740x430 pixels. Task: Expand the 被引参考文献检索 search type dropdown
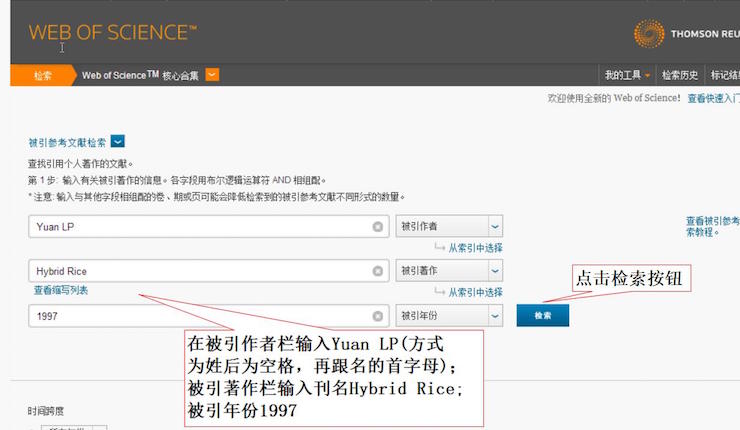(118, 141)
